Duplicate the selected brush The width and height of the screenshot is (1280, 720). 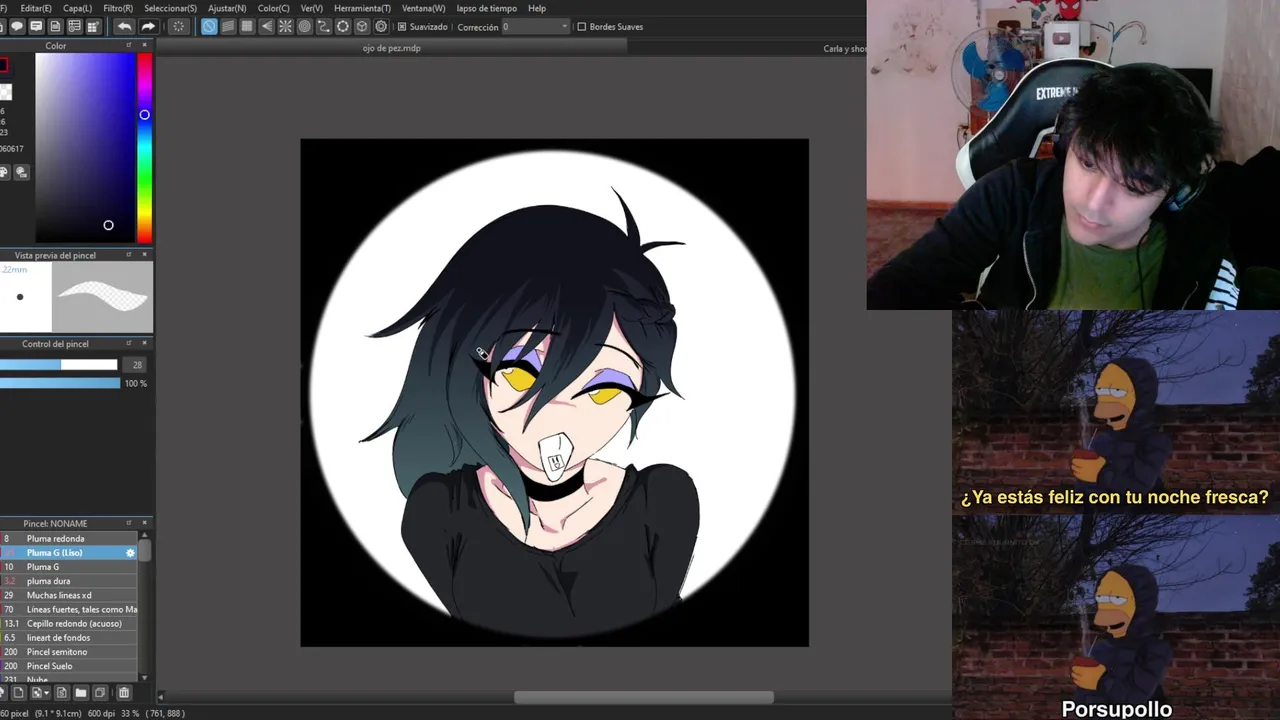click(100, 692)
